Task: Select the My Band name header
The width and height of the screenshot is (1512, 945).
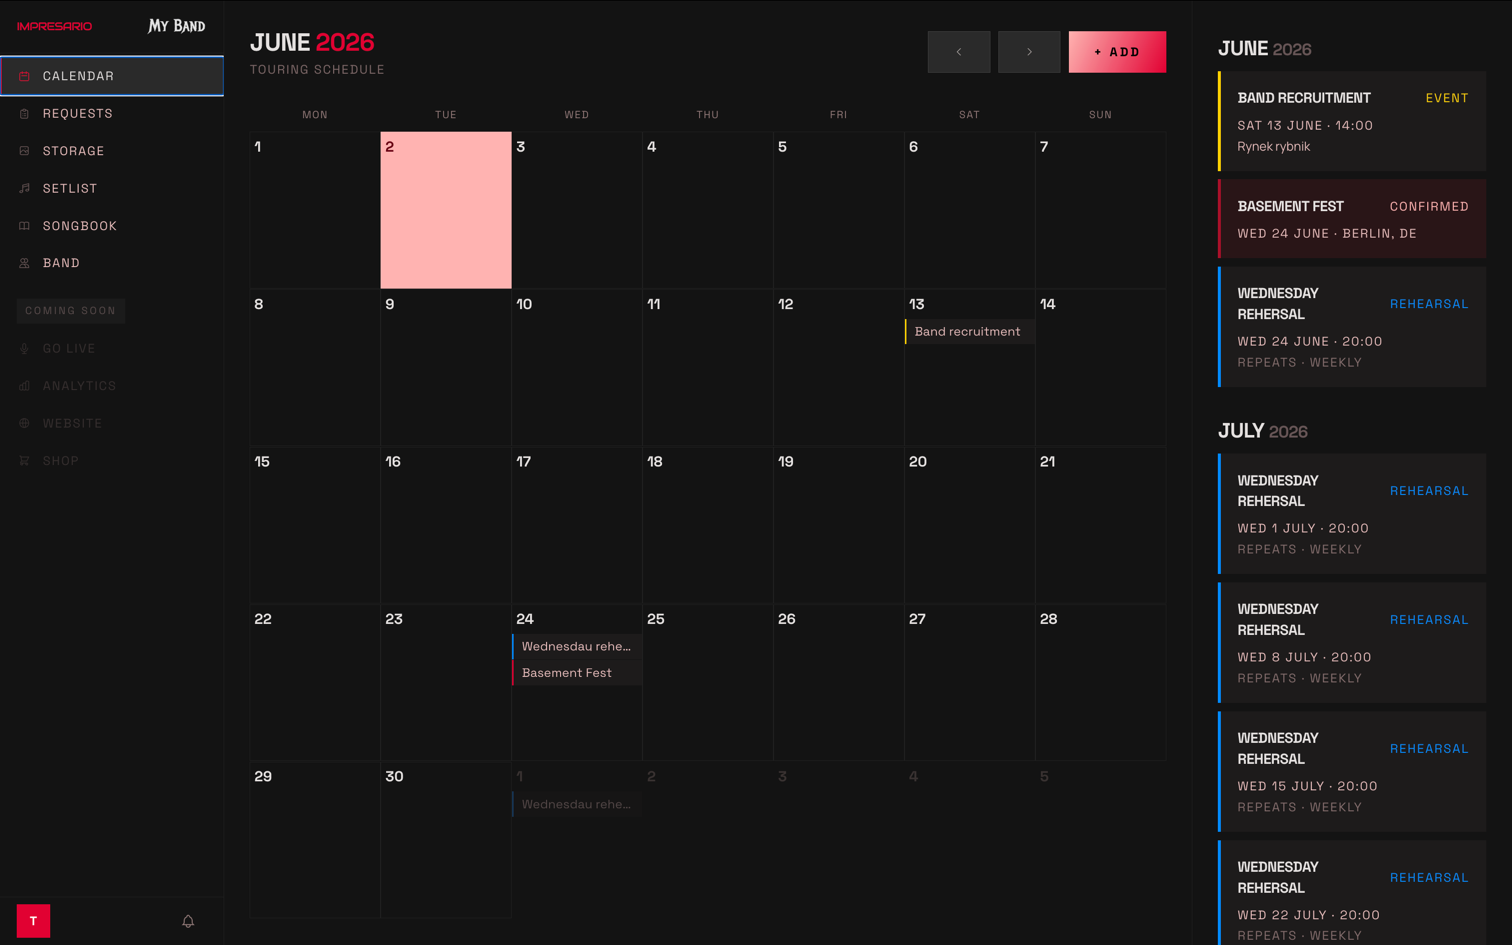Action: point(177,26)
